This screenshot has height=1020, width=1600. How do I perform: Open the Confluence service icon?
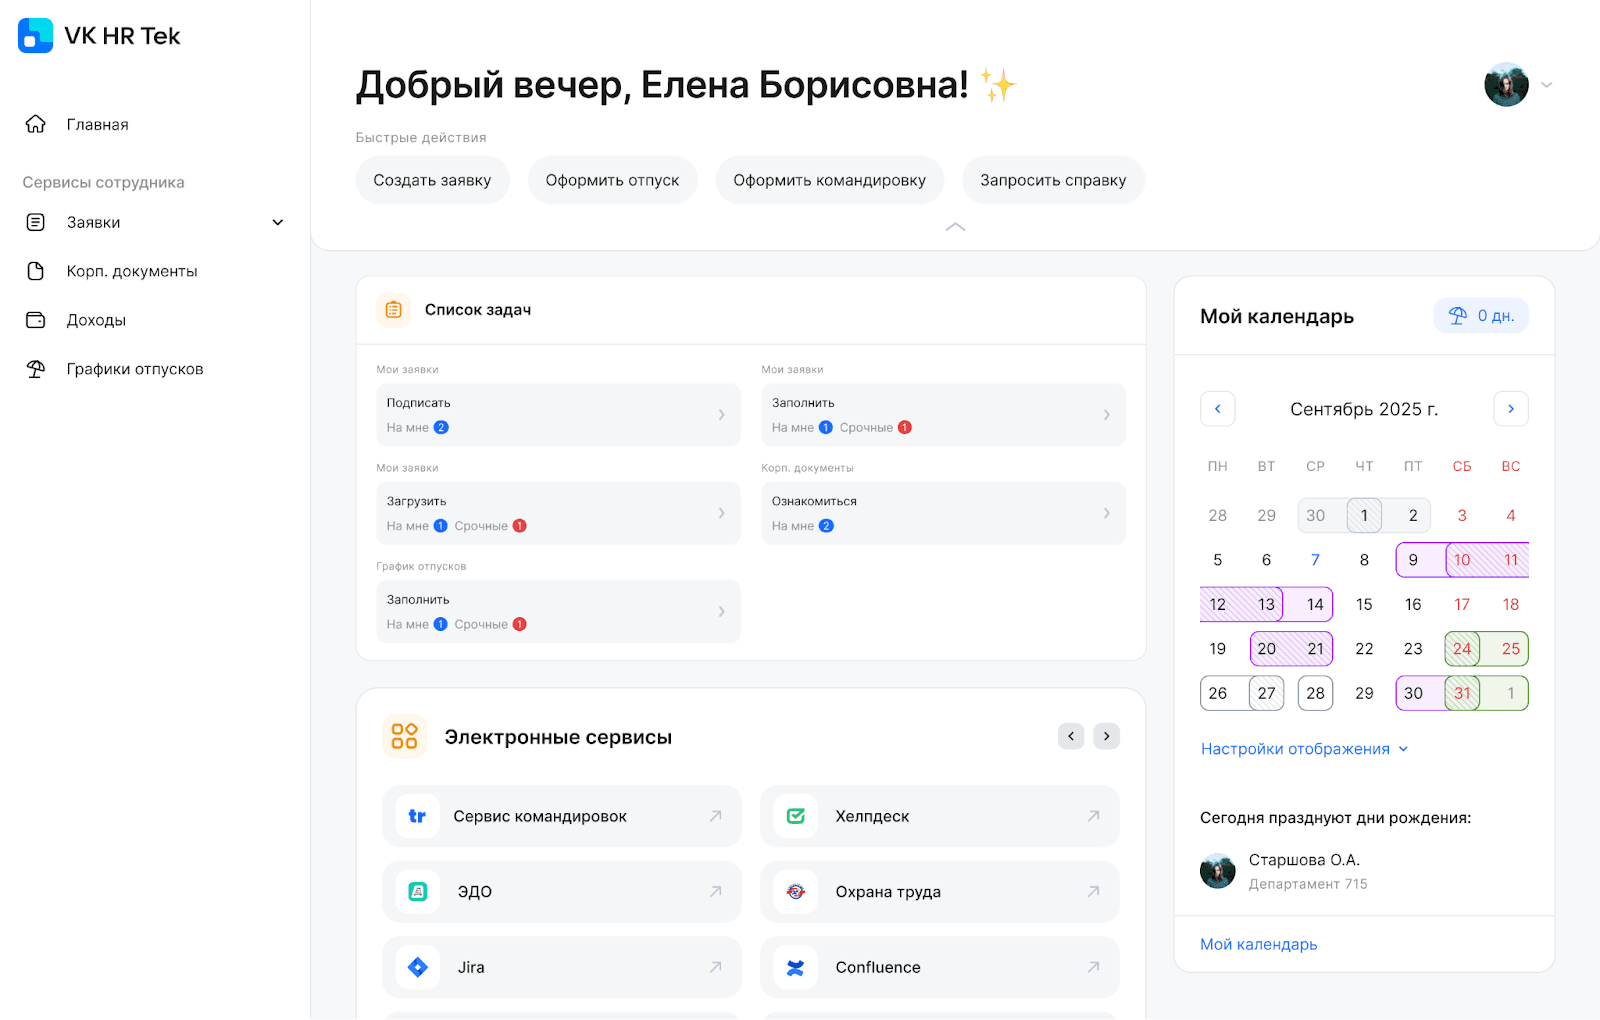point(796,967)
